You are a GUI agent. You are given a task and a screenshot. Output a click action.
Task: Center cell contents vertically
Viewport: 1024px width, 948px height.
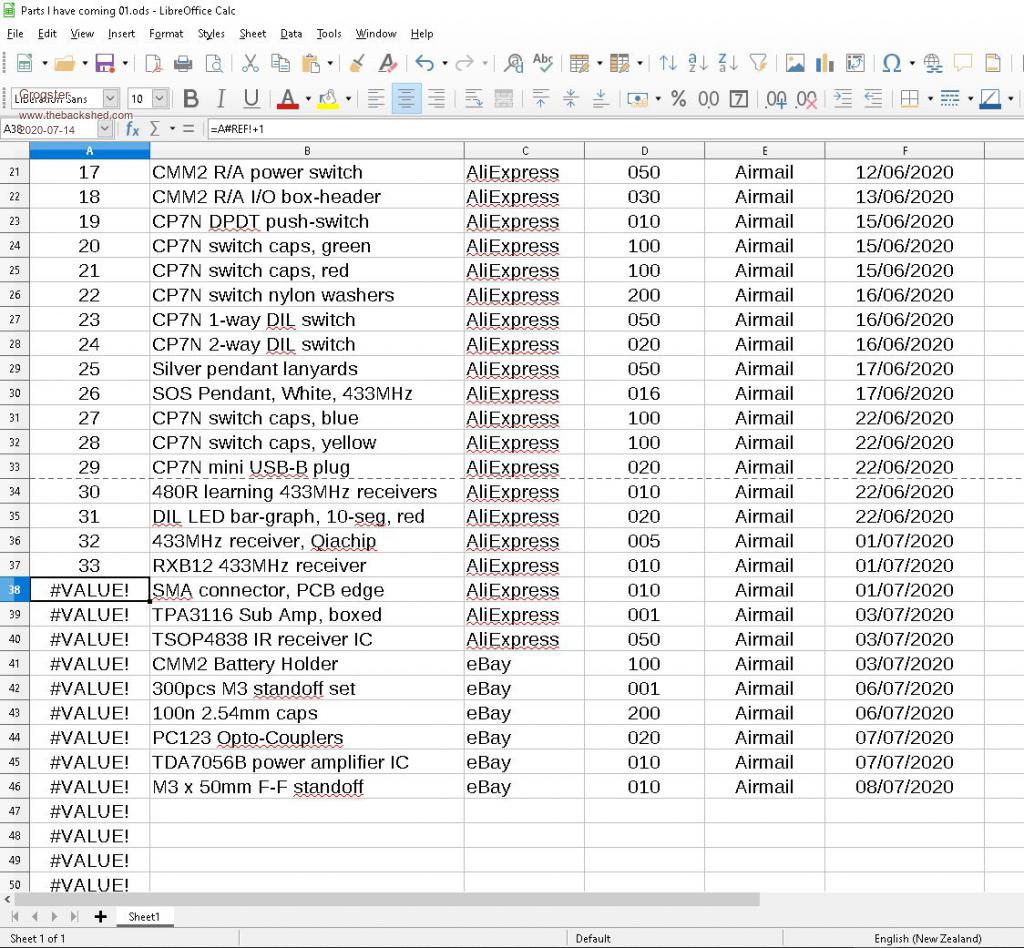click(x=570, y=99)
